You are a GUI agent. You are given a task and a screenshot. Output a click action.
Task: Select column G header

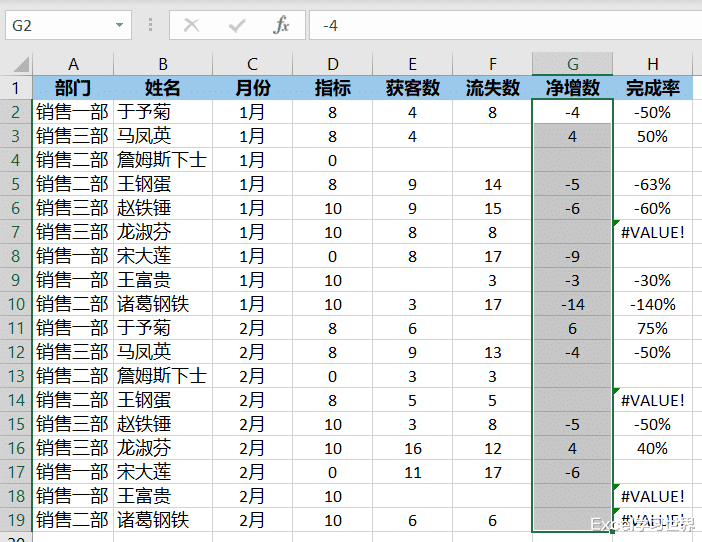click(573, 64)
